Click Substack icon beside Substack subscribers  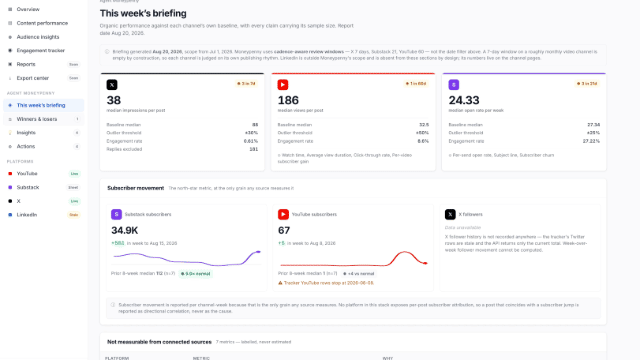116,214
